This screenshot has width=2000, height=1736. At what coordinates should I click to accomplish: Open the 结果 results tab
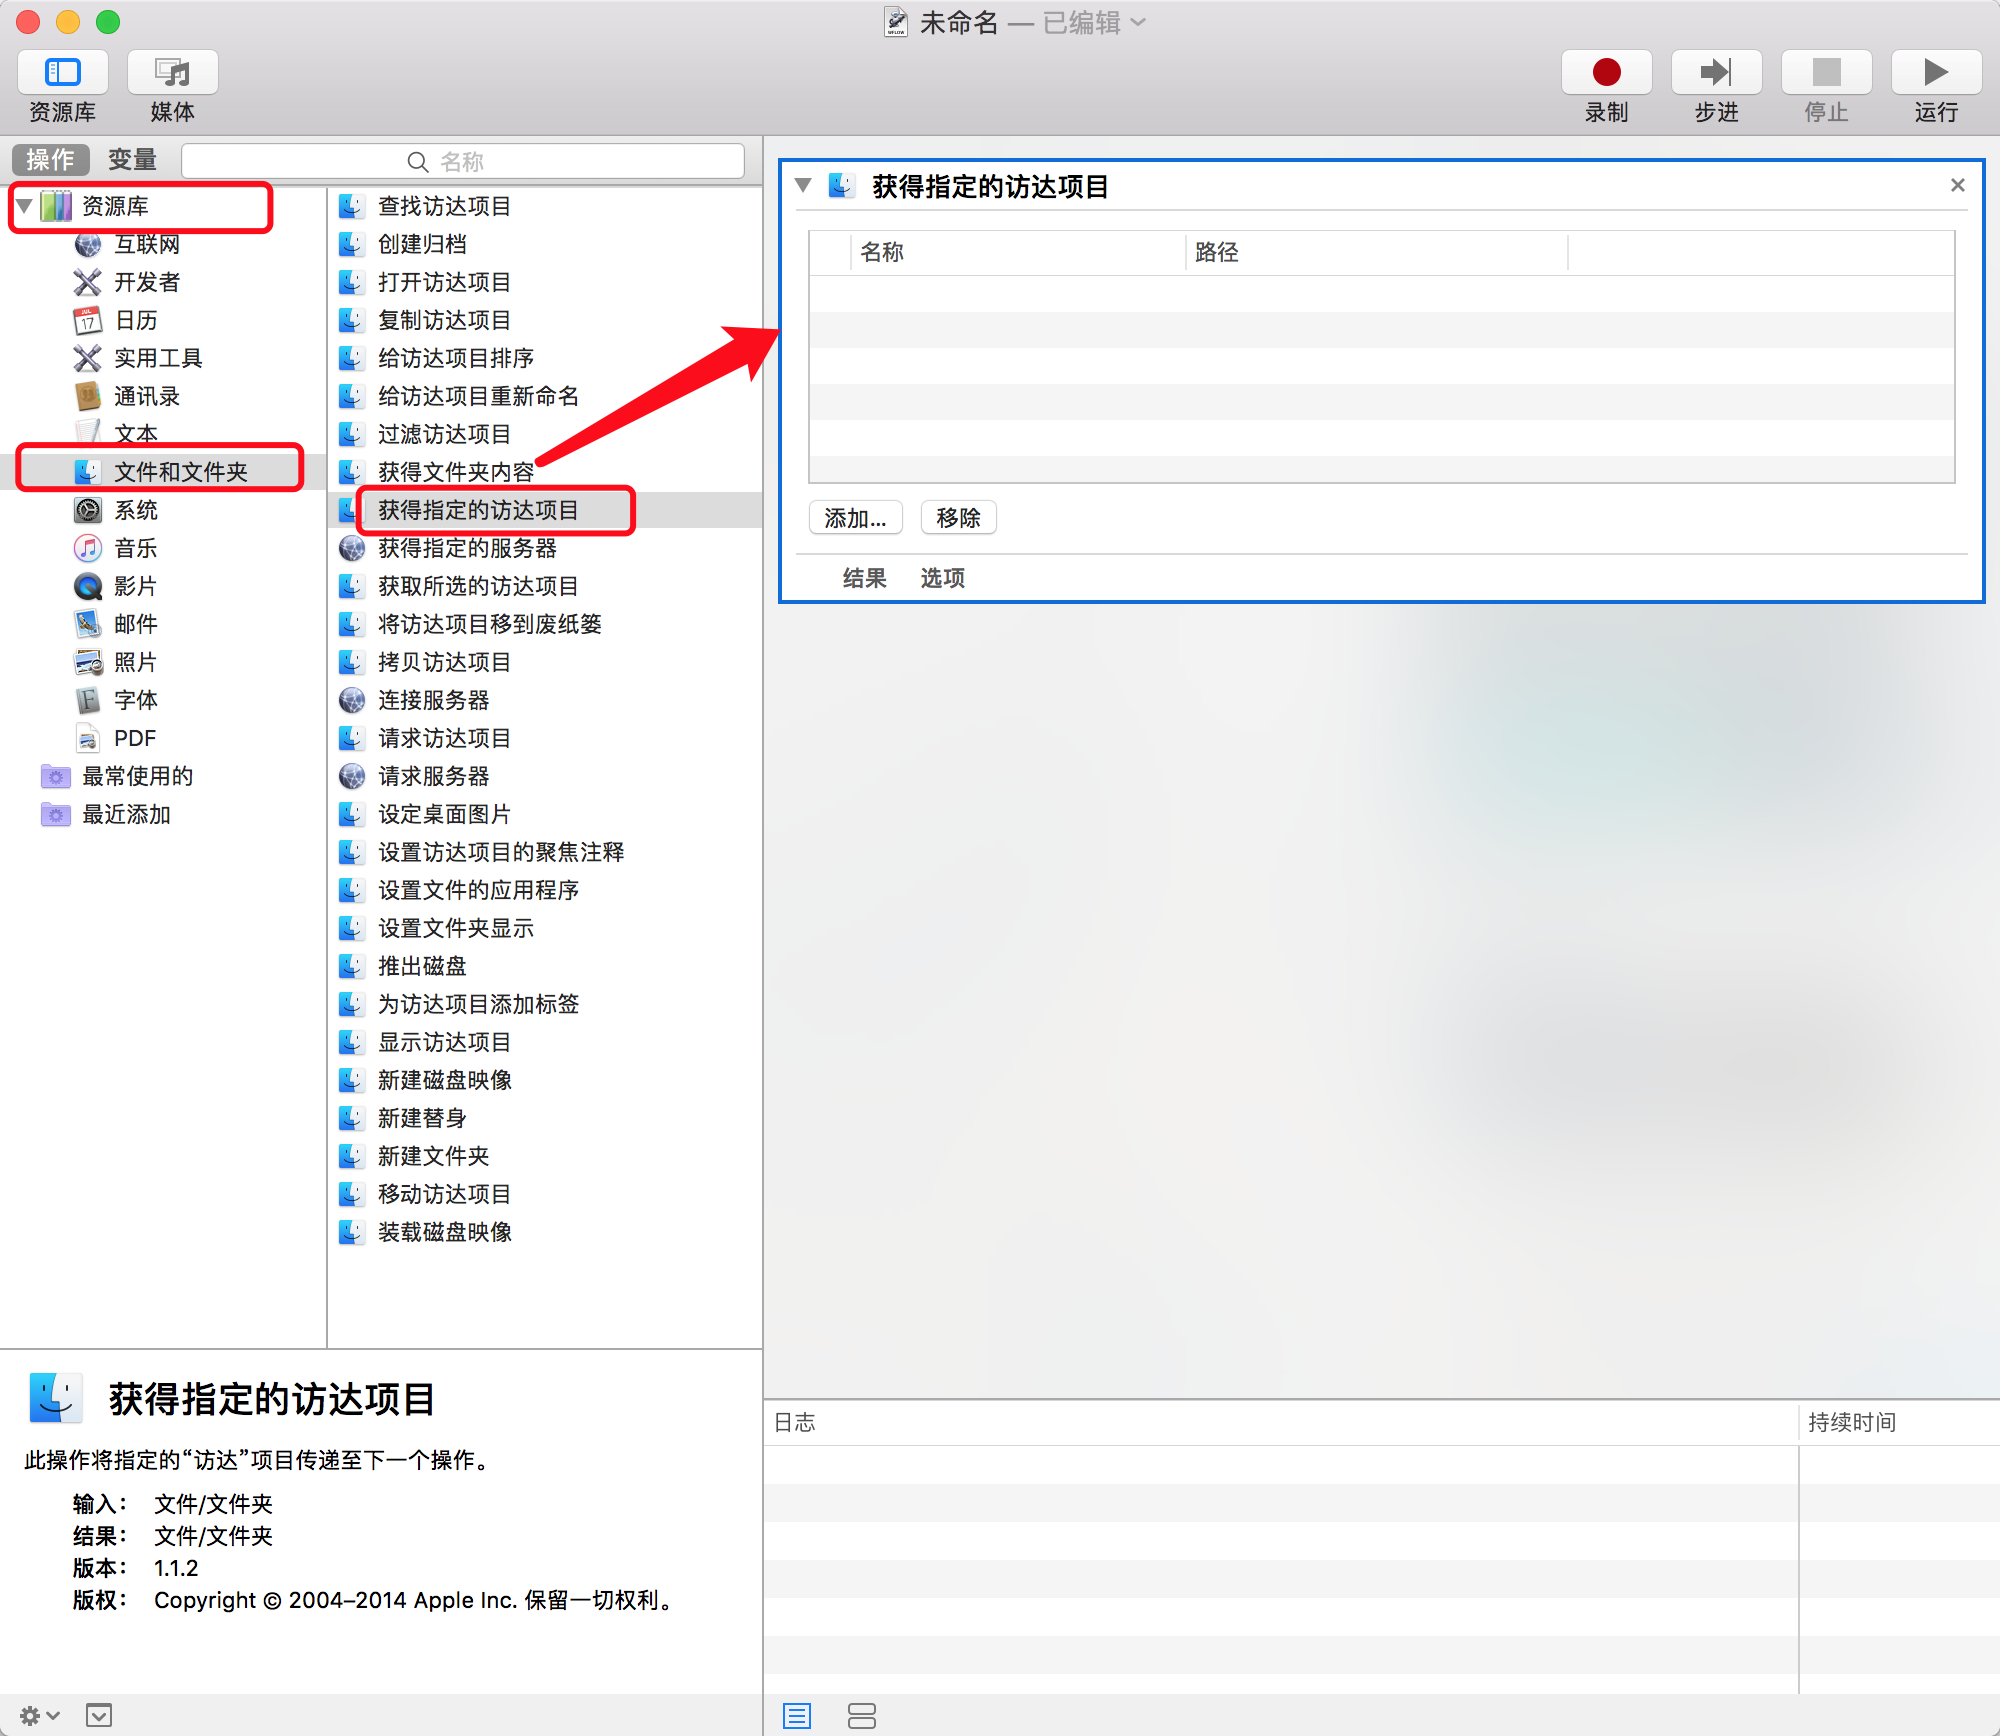pyautogui.click(x=864, y=578)
